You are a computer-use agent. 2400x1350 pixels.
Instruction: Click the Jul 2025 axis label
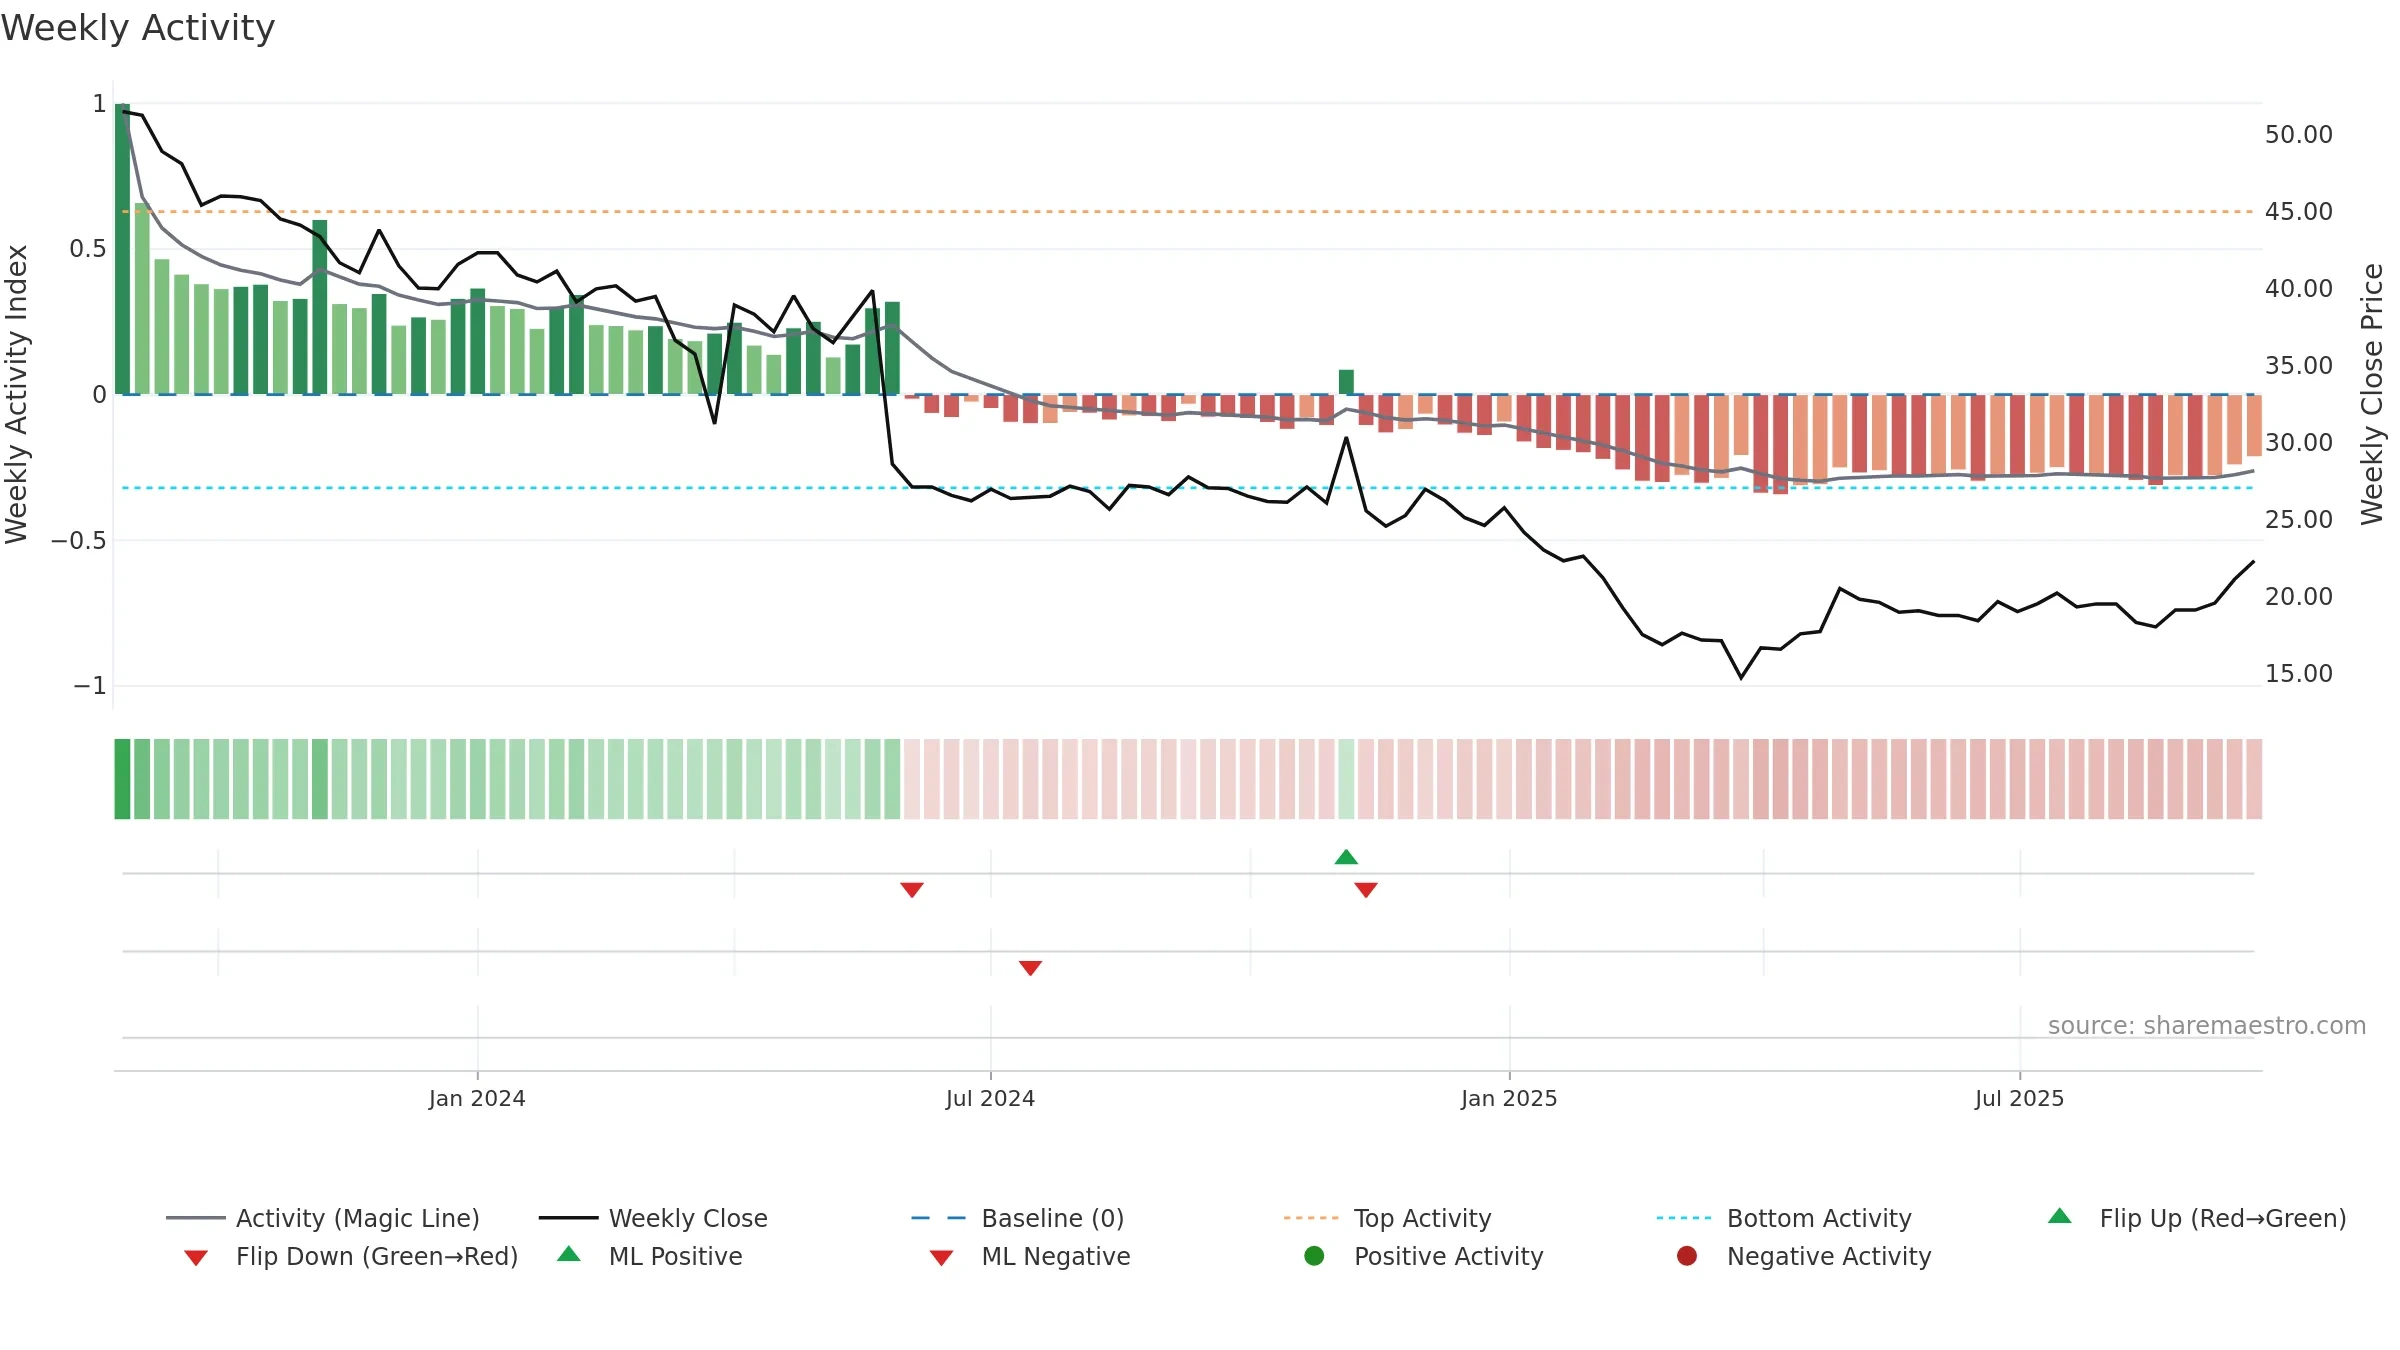[x=2019, y=1098]
